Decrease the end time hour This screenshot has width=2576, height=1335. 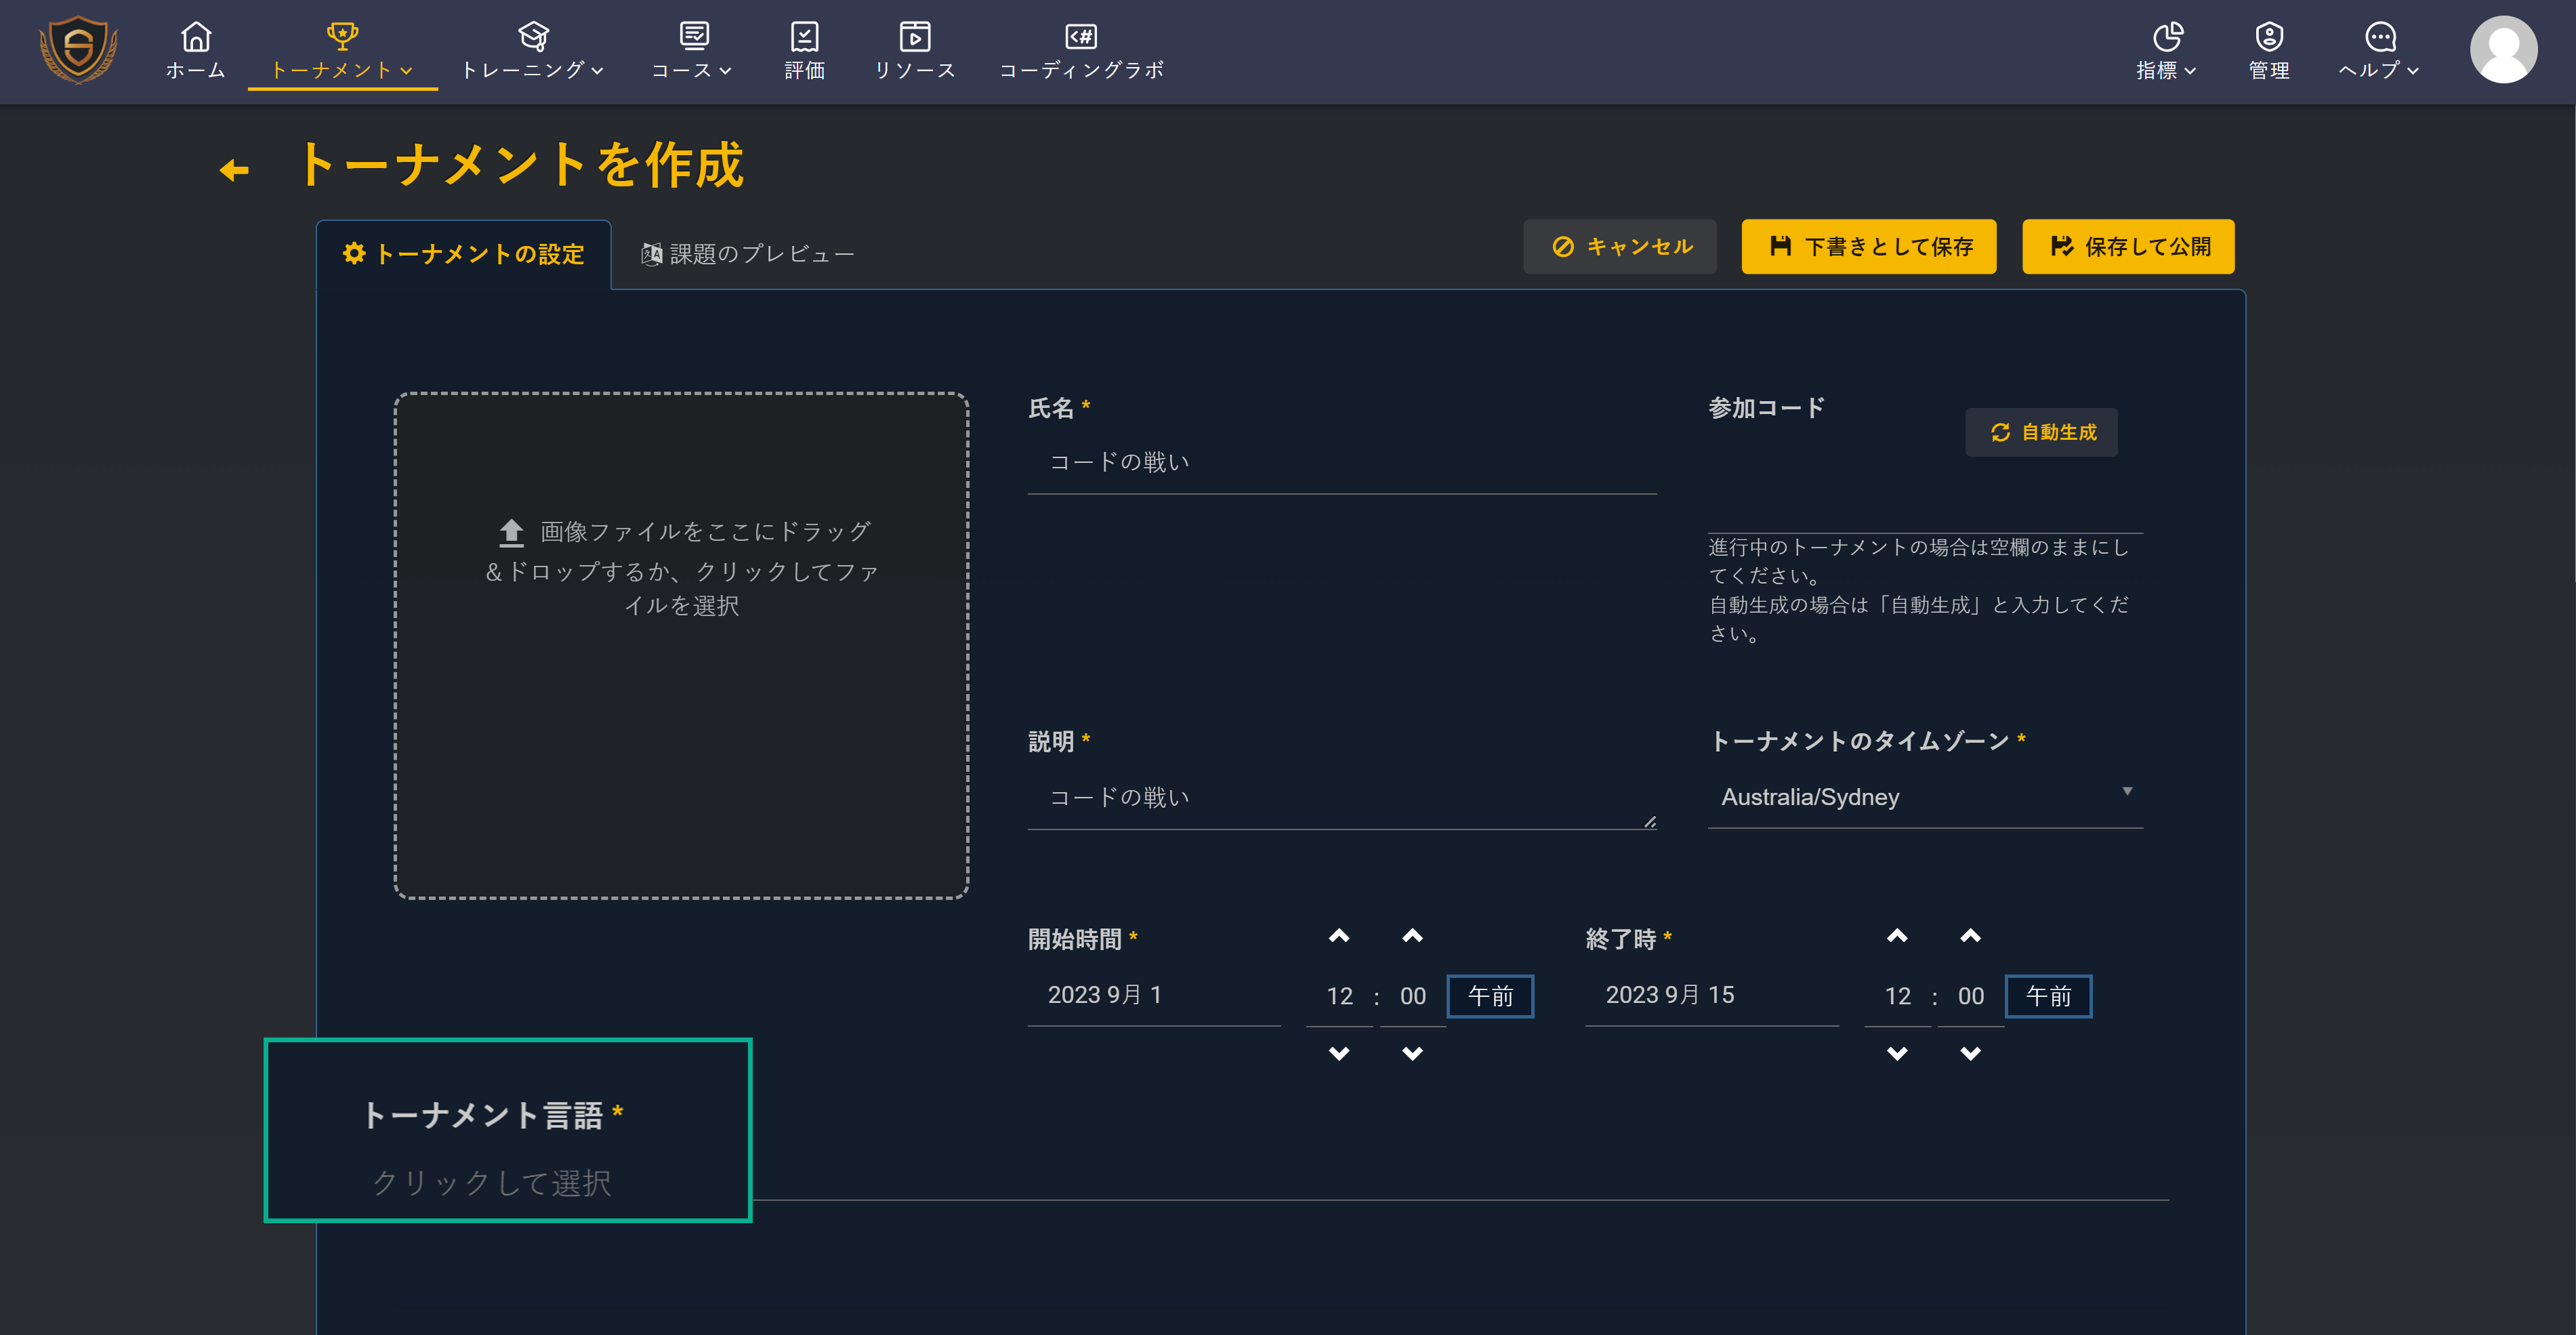point(1897,1053)
